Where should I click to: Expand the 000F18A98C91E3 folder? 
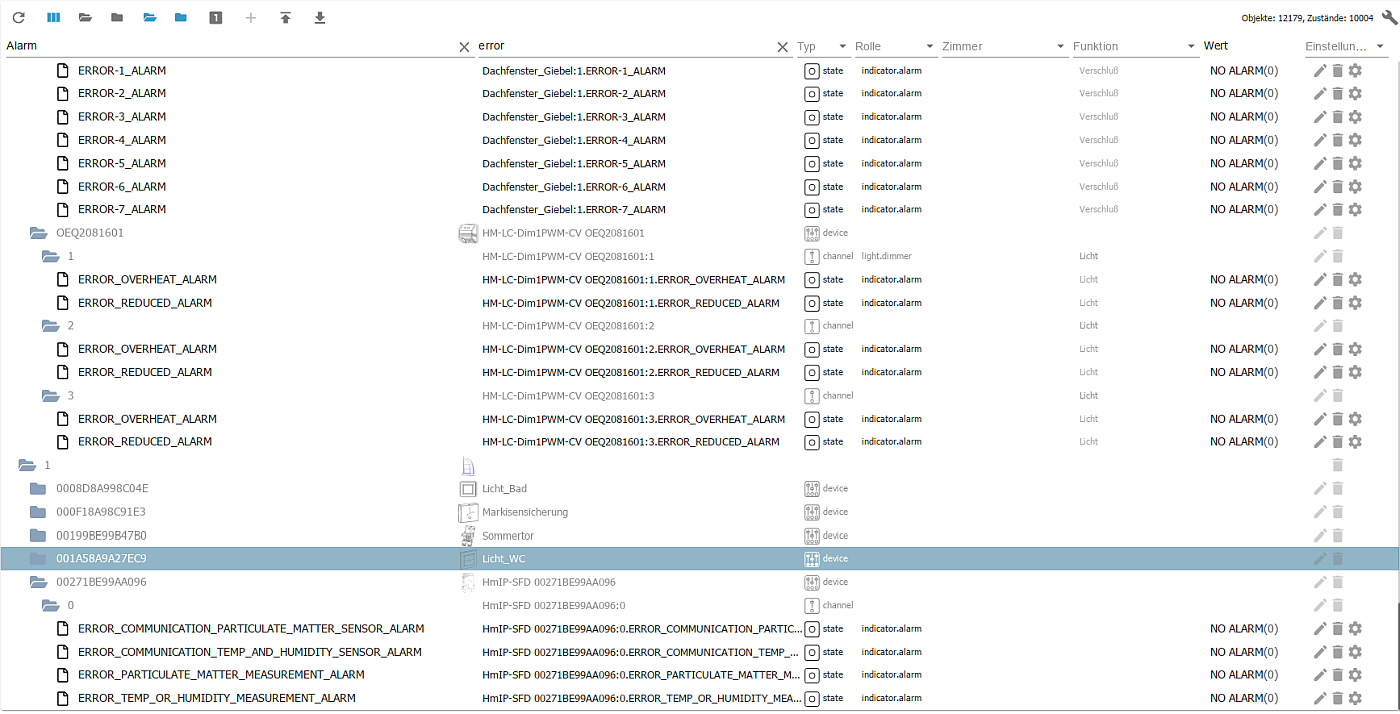(x=39, y=512)
